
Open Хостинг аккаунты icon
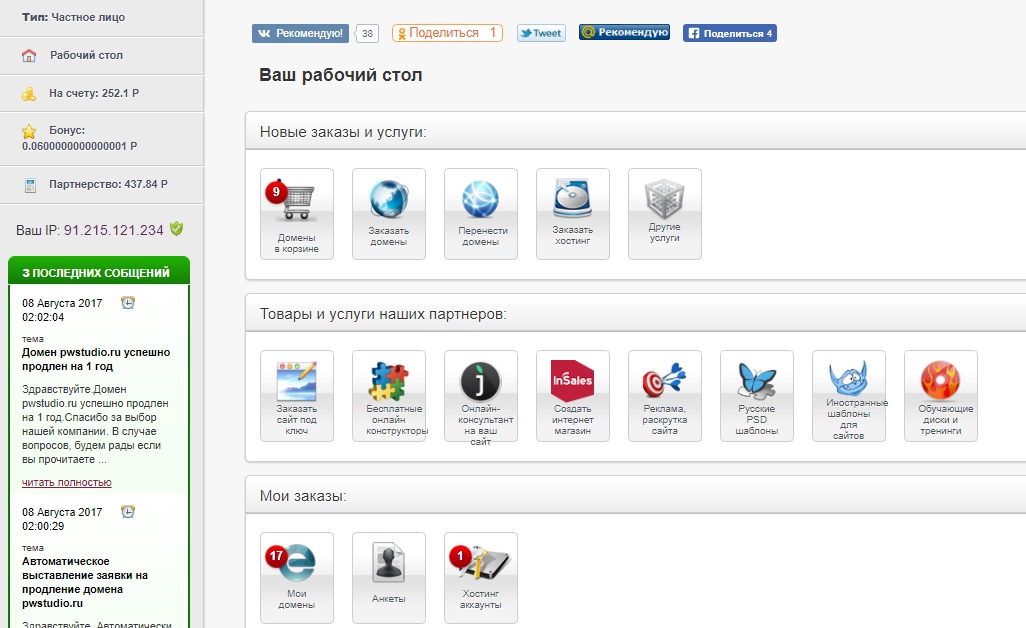(480, 577)
